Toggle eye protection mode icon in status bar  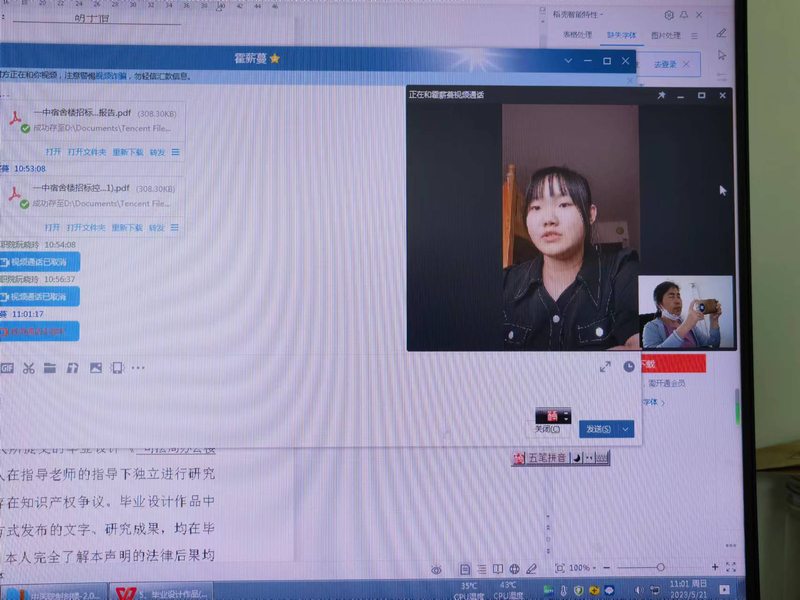click(x=437, y=569)
